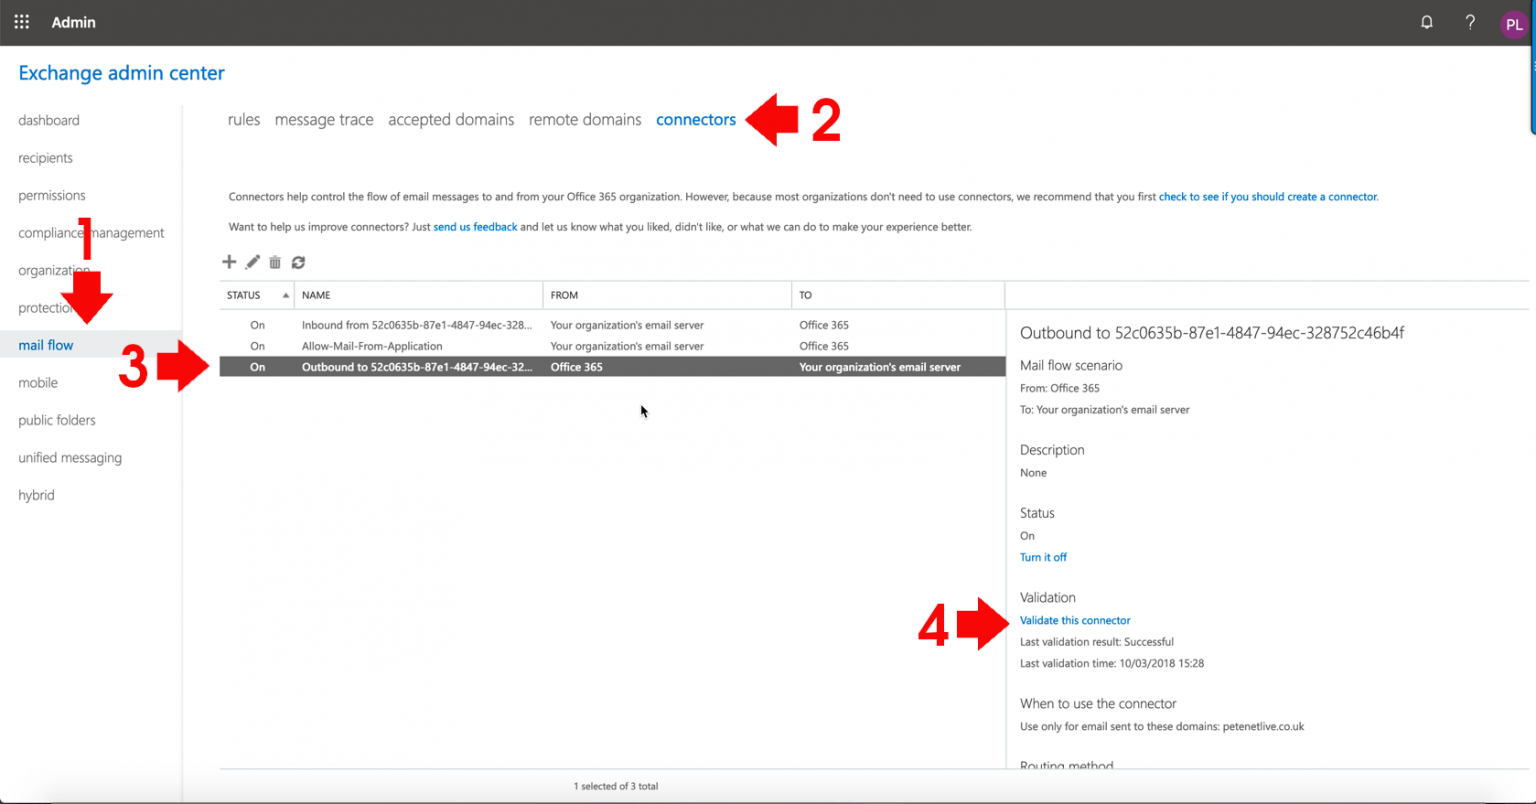
Task: Add a new connector
Action: click(x=229, y=262)
